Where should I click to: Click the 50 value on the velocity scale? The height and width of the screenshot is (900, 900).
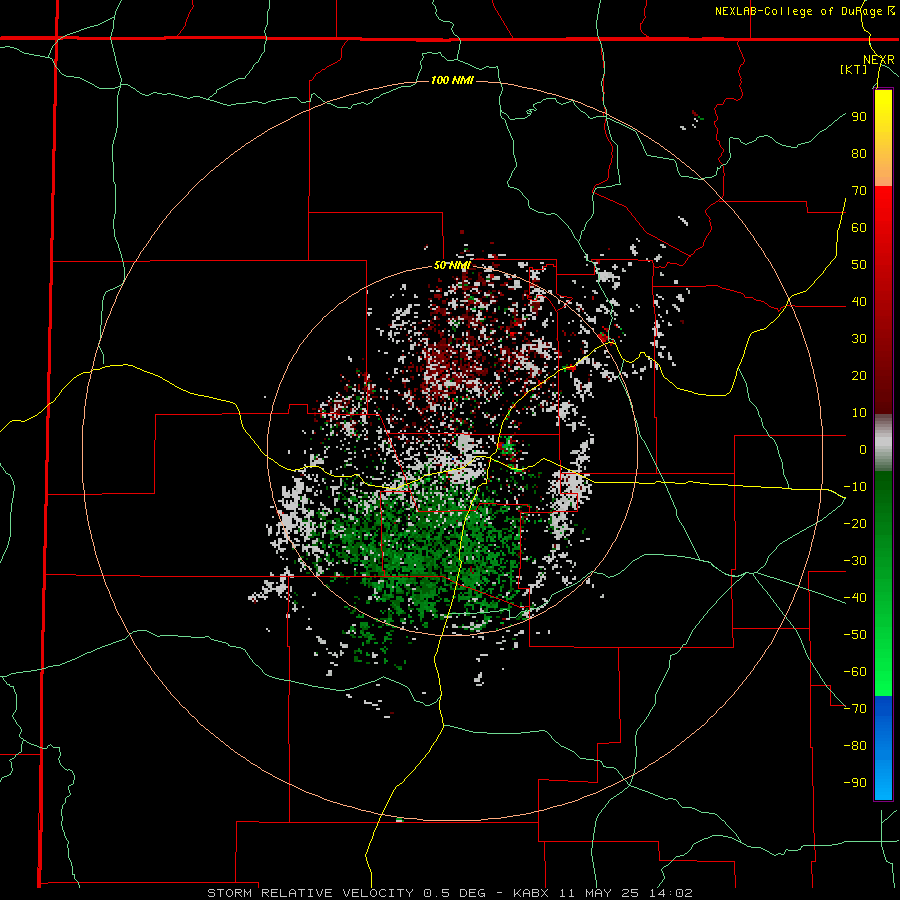coord(859,265)
